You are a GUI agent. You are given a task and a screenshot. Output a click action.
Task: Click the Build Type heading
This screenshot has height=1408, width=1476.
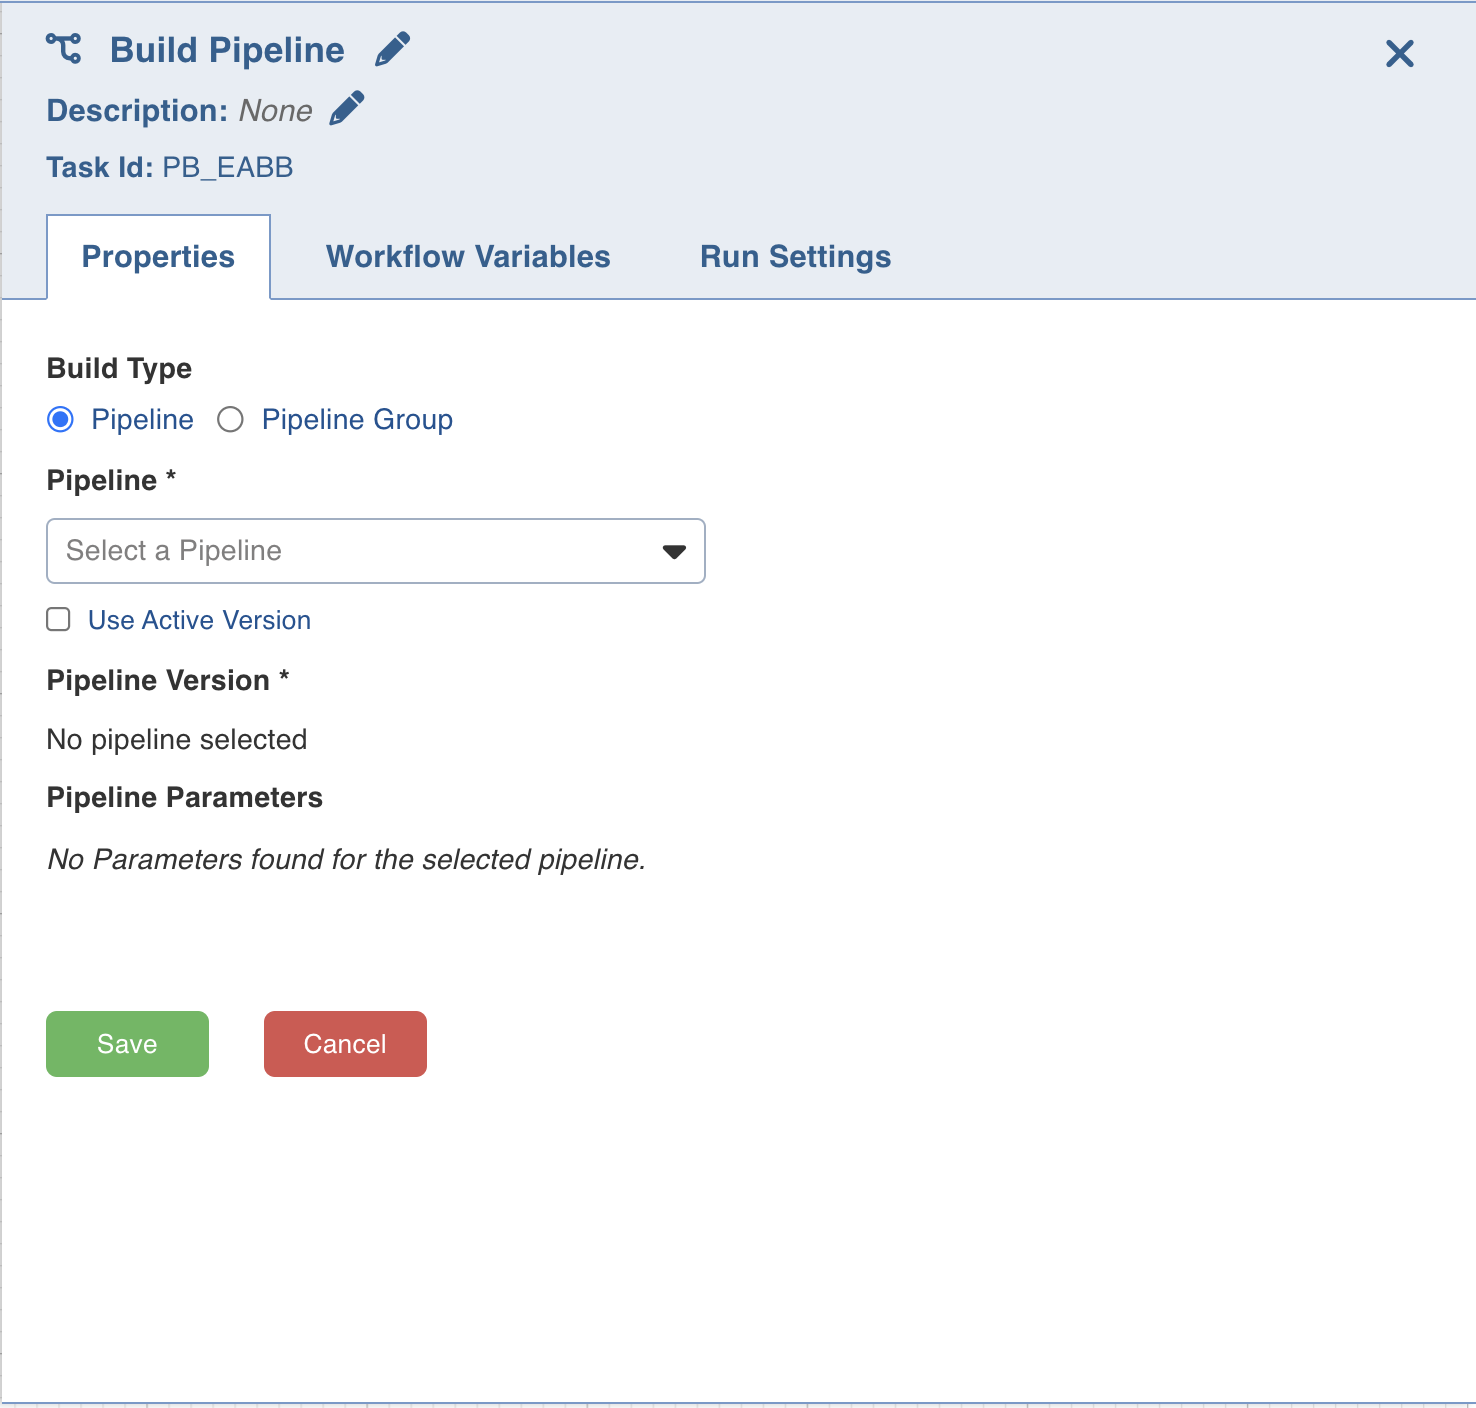point(119,369)
